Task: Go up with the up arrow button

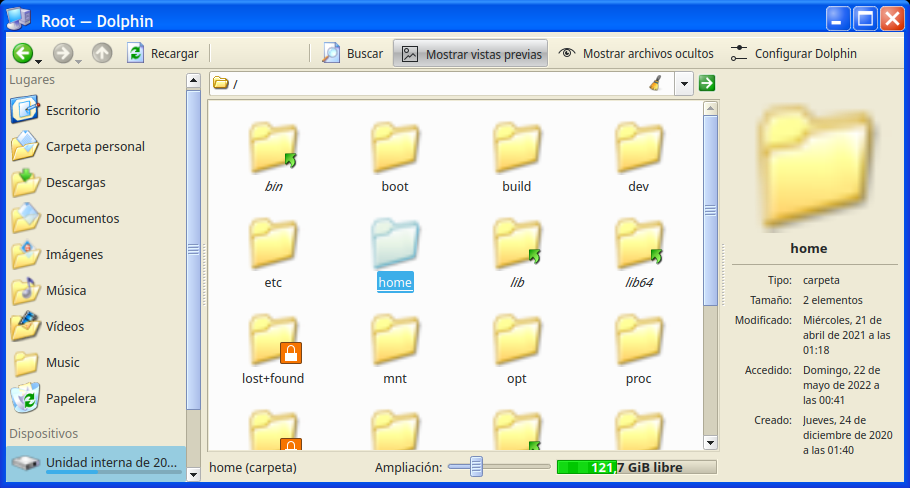Action: [102, 53]
